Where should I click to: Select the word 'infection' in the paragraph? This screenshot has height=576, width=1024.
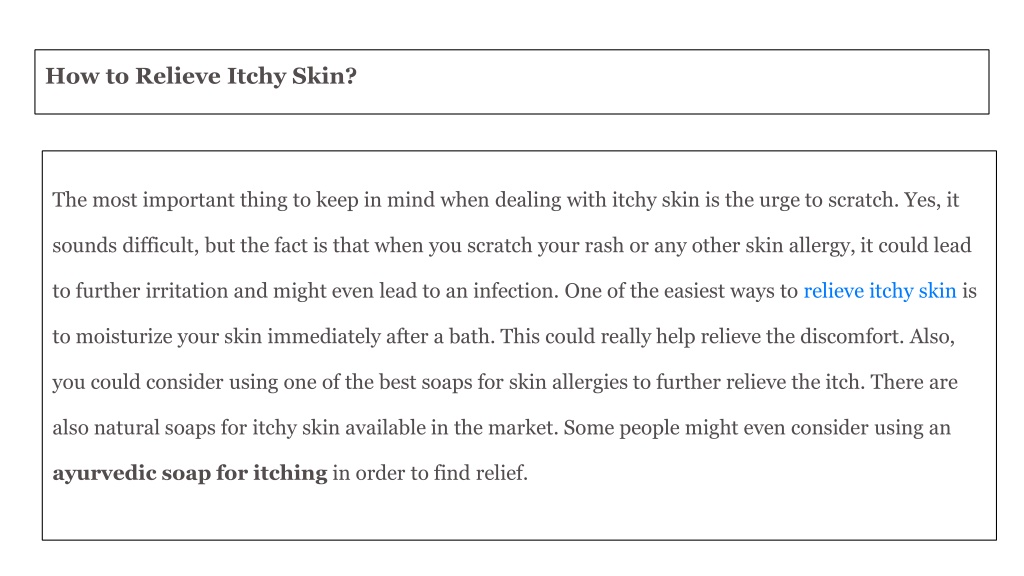[x=515, y=291]
